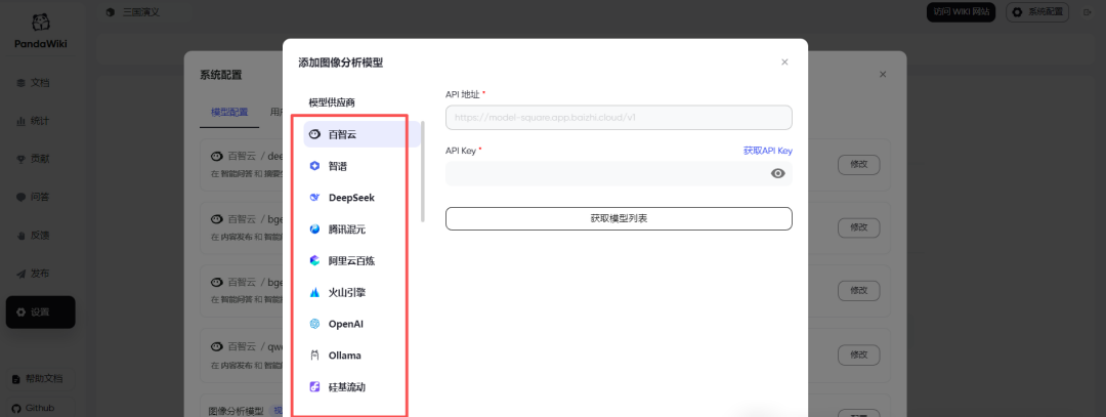
Task: Click 修改 on the 在内容发布 bge row
Action: click(858, 227)
